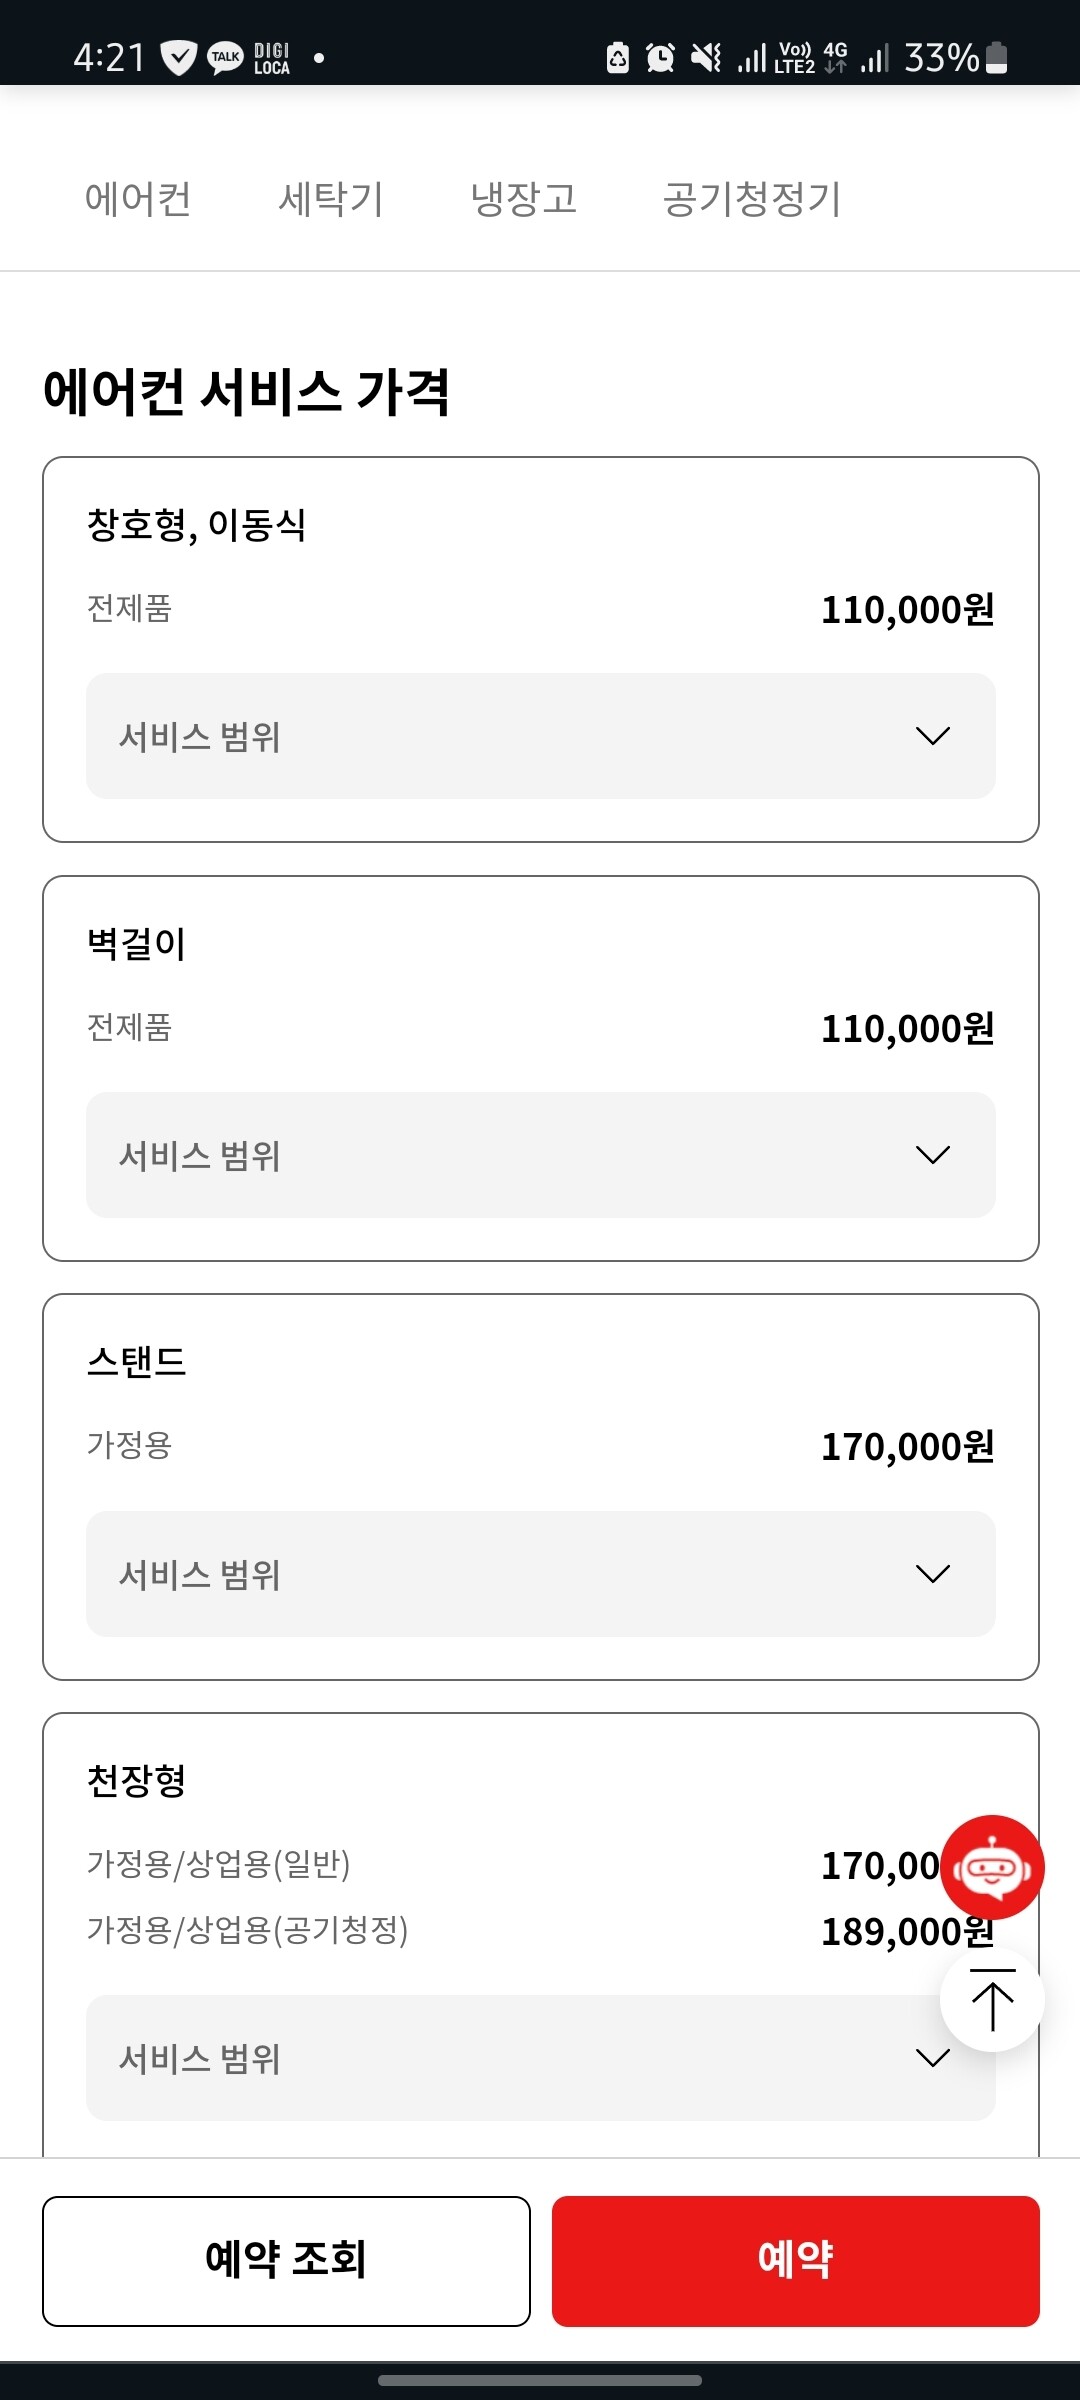1080x2400 pixels.
Task: Switch to the 세탁기 tab
Action: point(331,199)
